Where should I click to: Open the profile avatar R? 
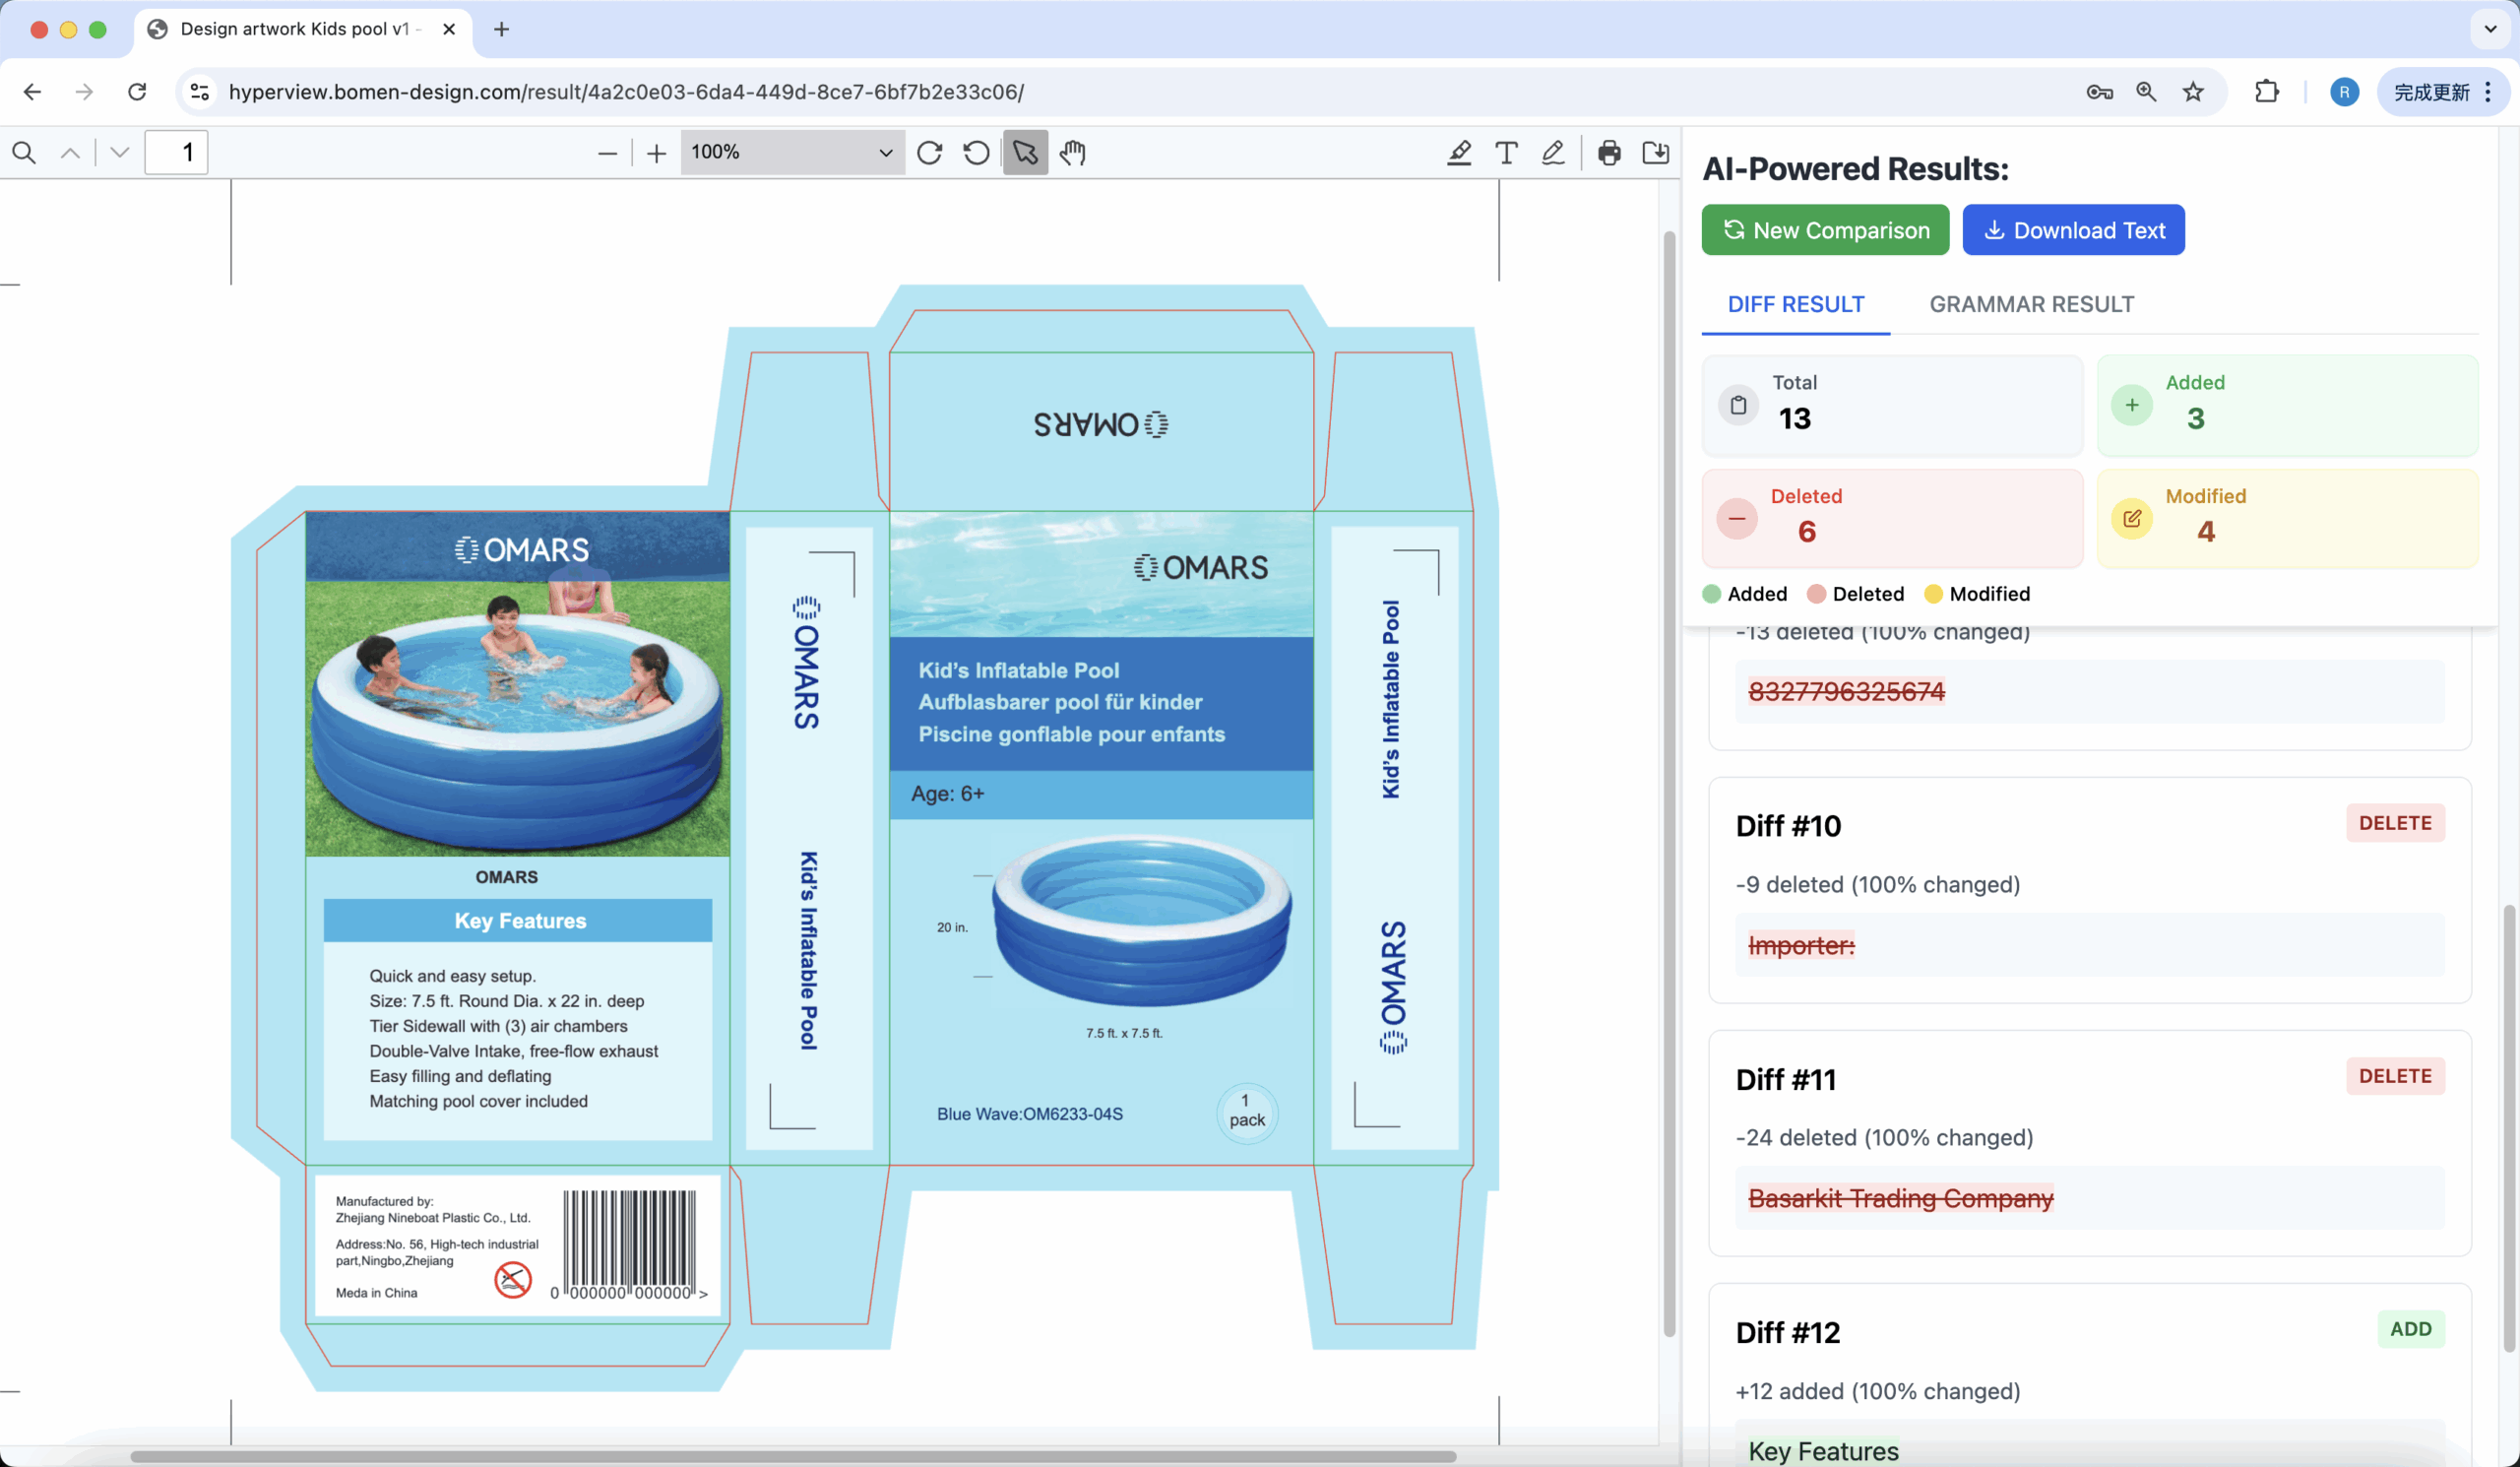coord(2344,92)
